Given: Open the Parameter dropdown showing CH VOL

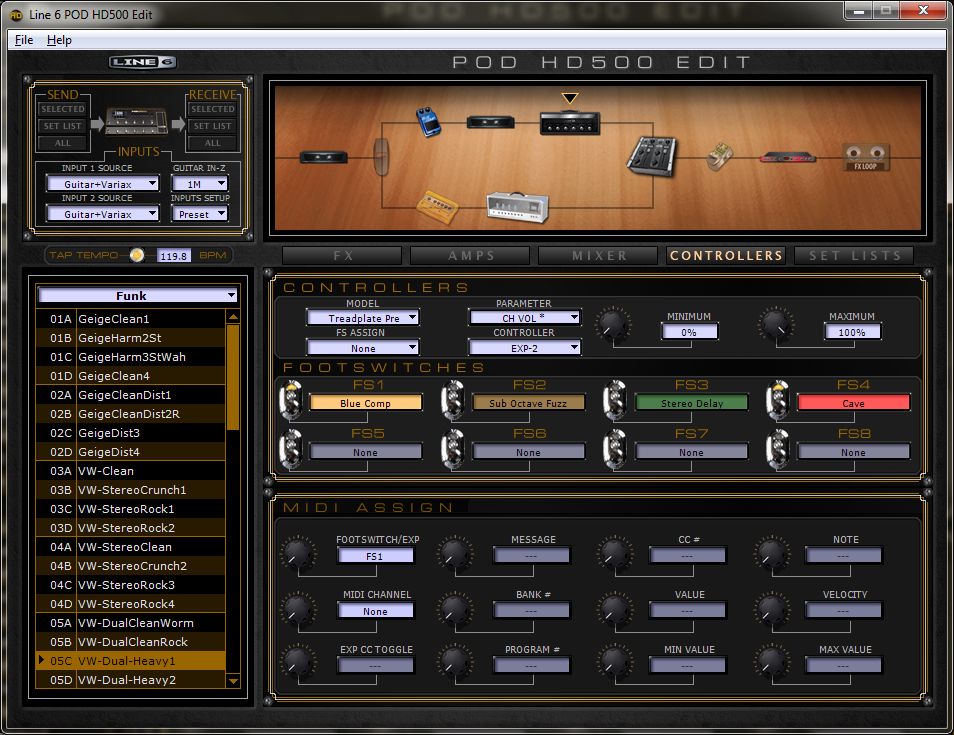Looking at the screenshot, I should coord(524,318).
